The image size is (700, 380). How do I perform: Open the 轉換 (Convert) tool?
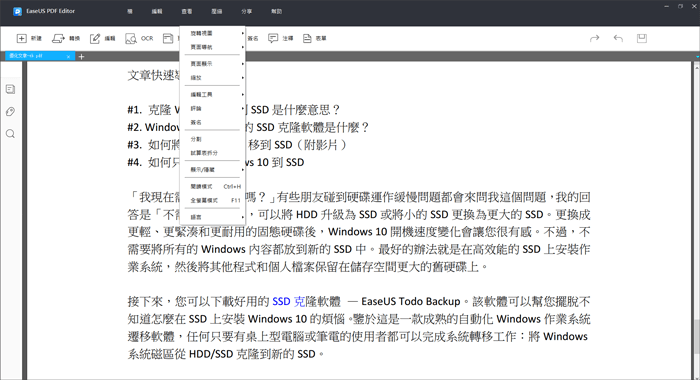click(x=66, y=38)
